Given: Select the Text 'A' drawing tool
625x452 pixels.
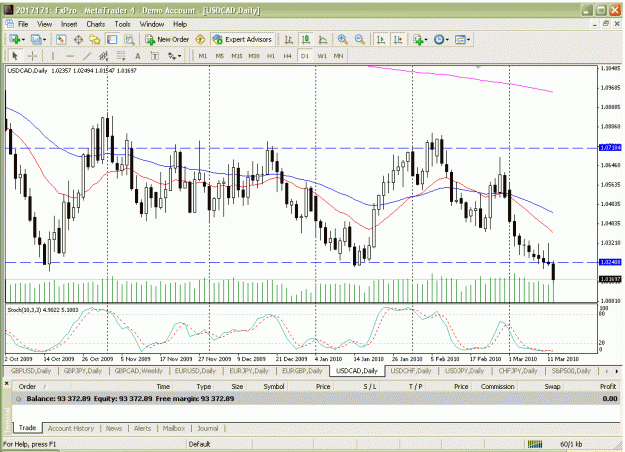Looking at the screenshot, I should click(138, 56).
